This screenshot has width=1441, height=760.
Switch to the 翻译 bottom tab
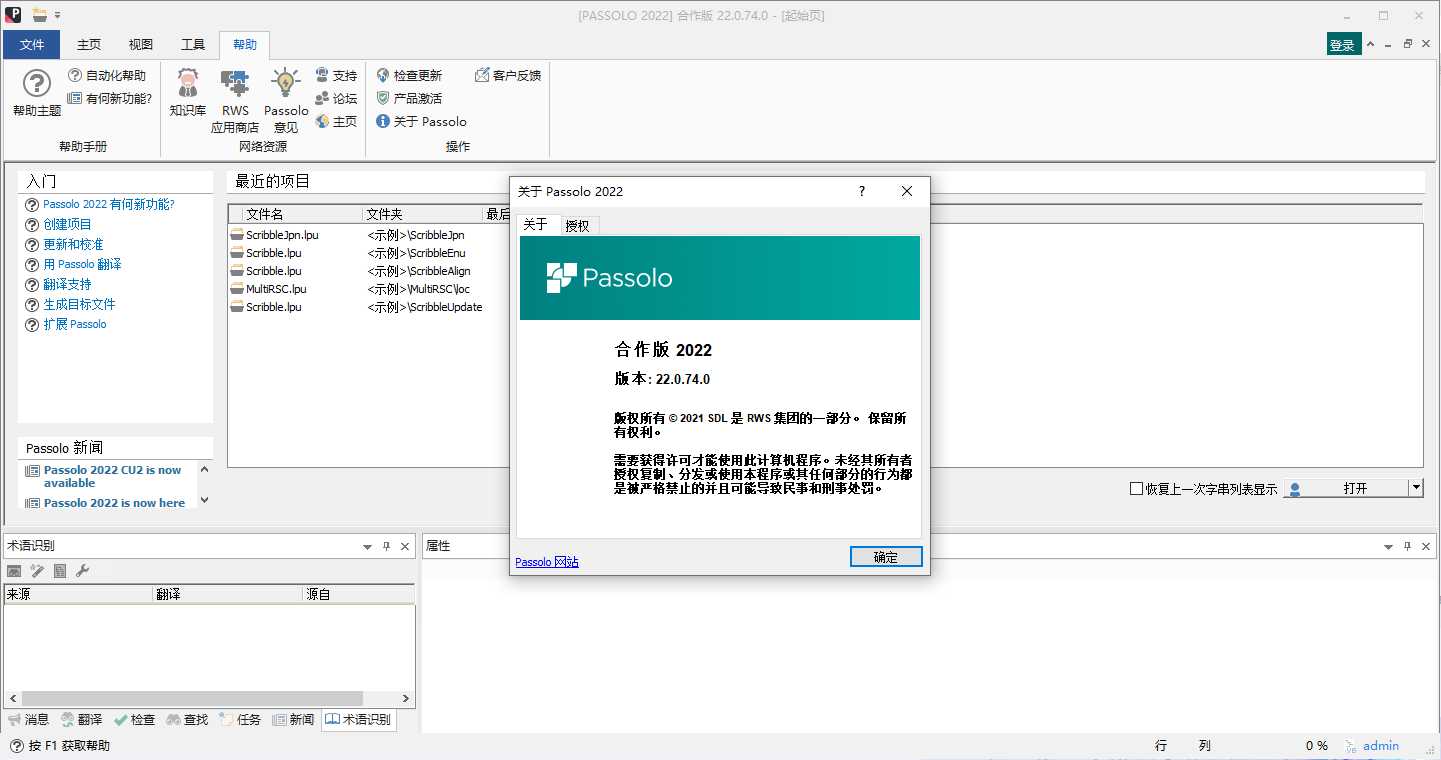pos(82,720)
